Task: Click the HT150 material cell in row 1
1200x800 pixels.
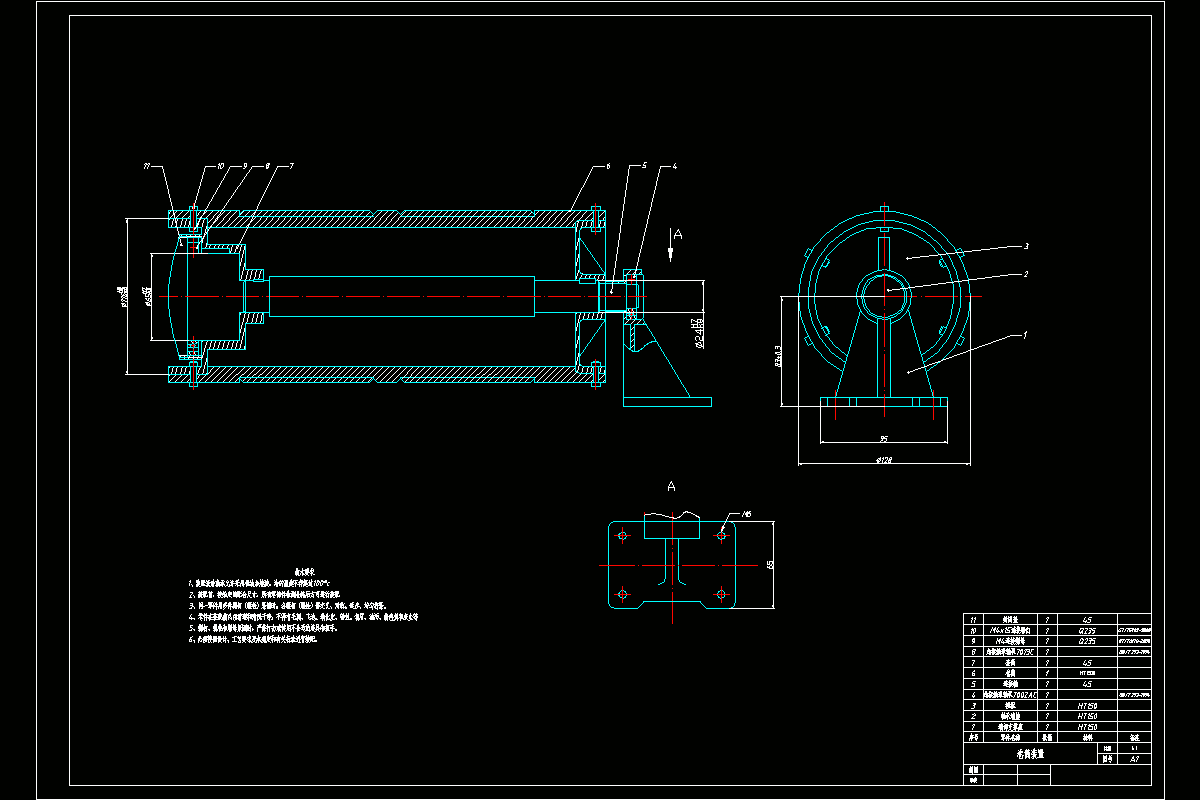Action: coord(1087,727)
